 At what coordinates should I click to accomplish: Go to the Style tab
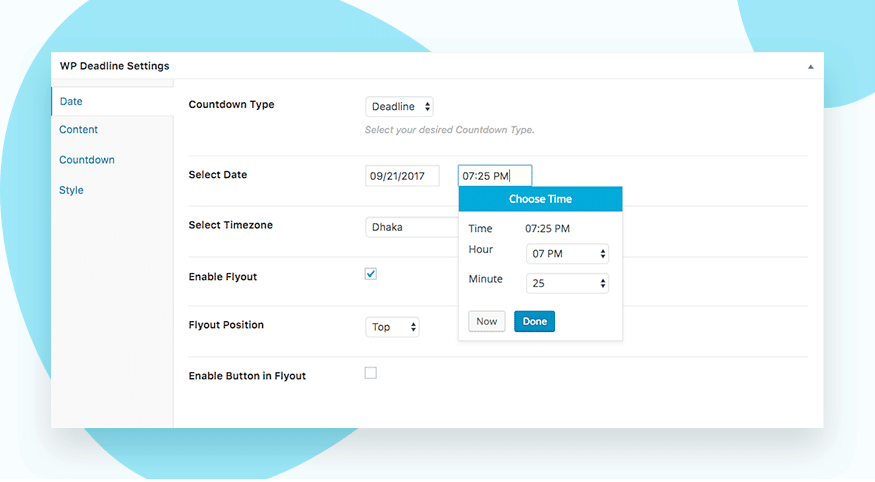(x=71, y=190)
